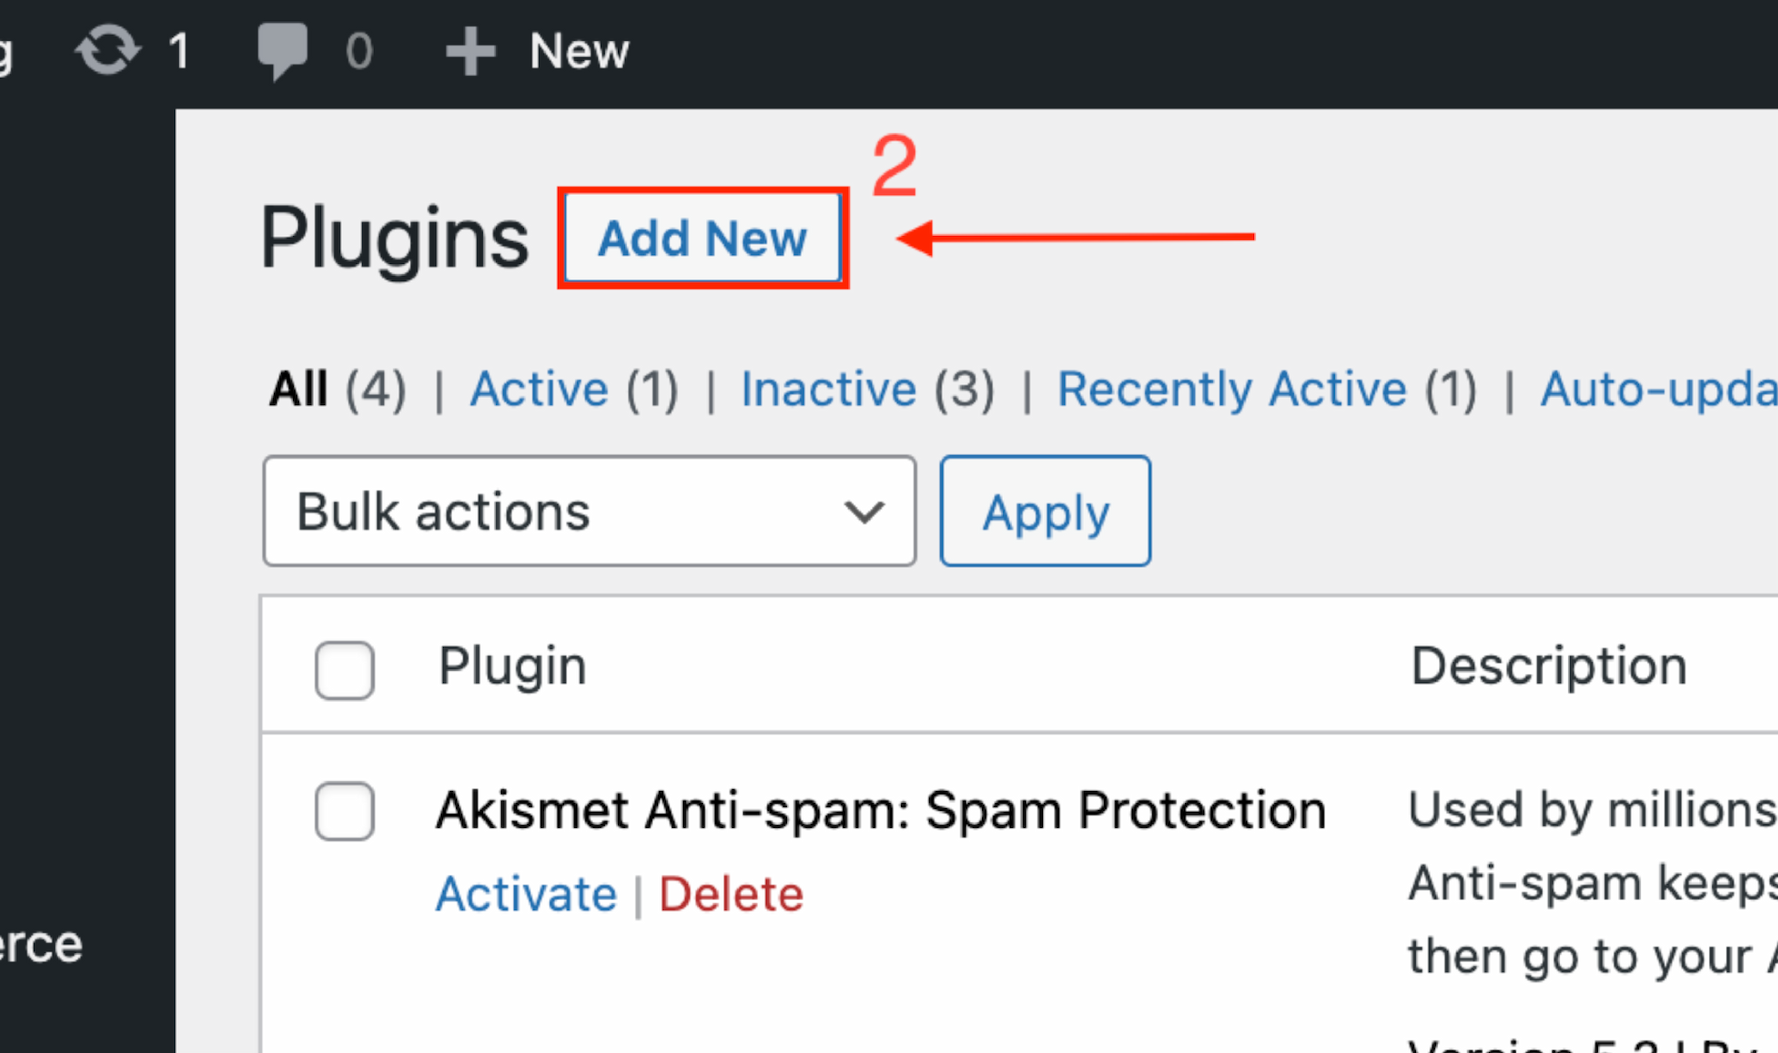Open the Bulk actions dropdown
1778x1053 pixels.
pyautogui.click(x=588, y=512)
